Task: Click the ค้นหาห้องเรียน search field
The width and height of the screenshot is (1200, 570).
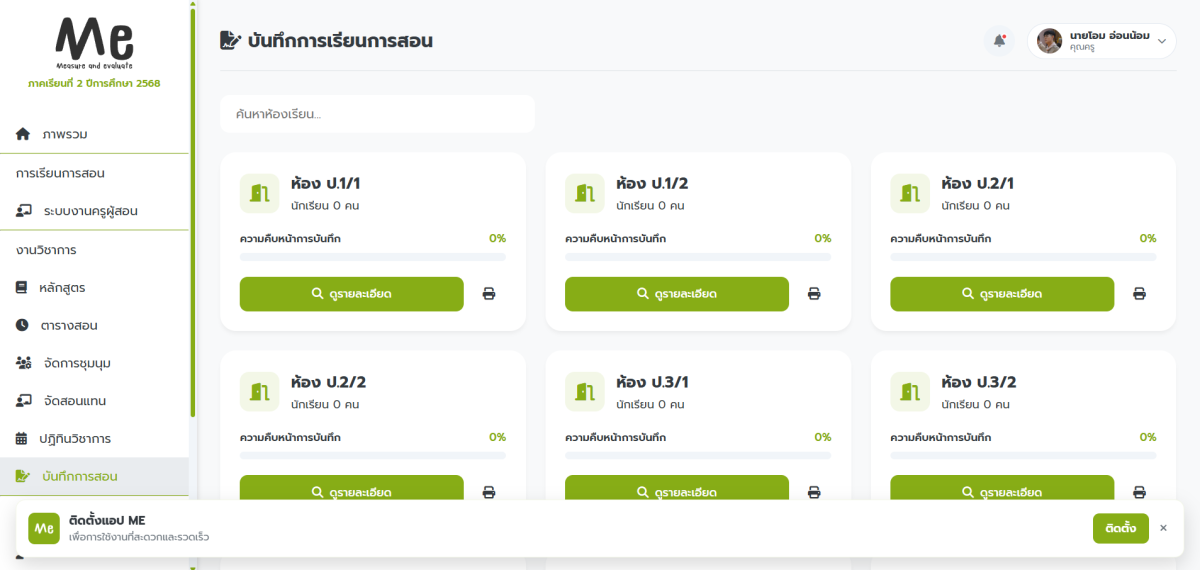Action: [x=377, y=114]
